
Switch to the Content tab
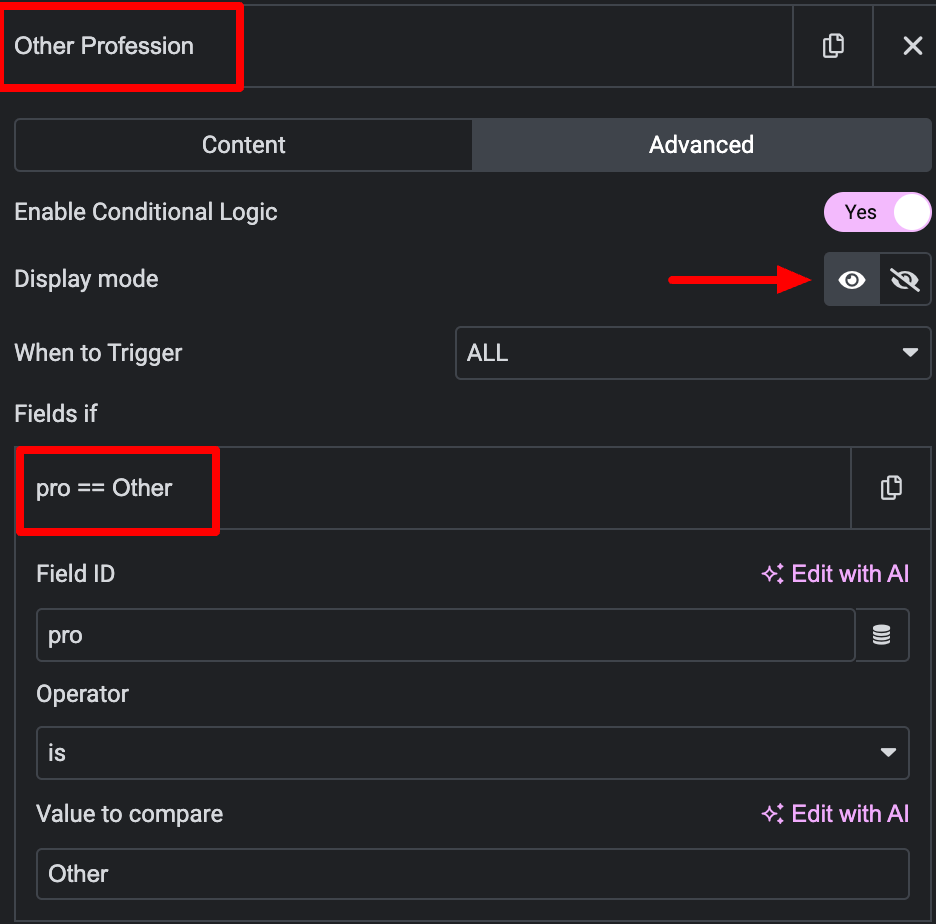point(244,145)
